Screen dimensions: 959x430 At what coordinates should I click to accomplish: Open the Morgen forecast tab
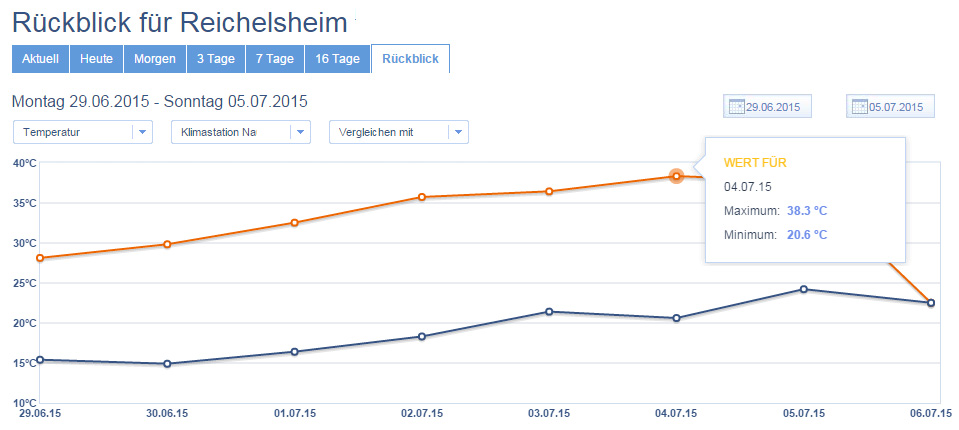tap(155, 59)
